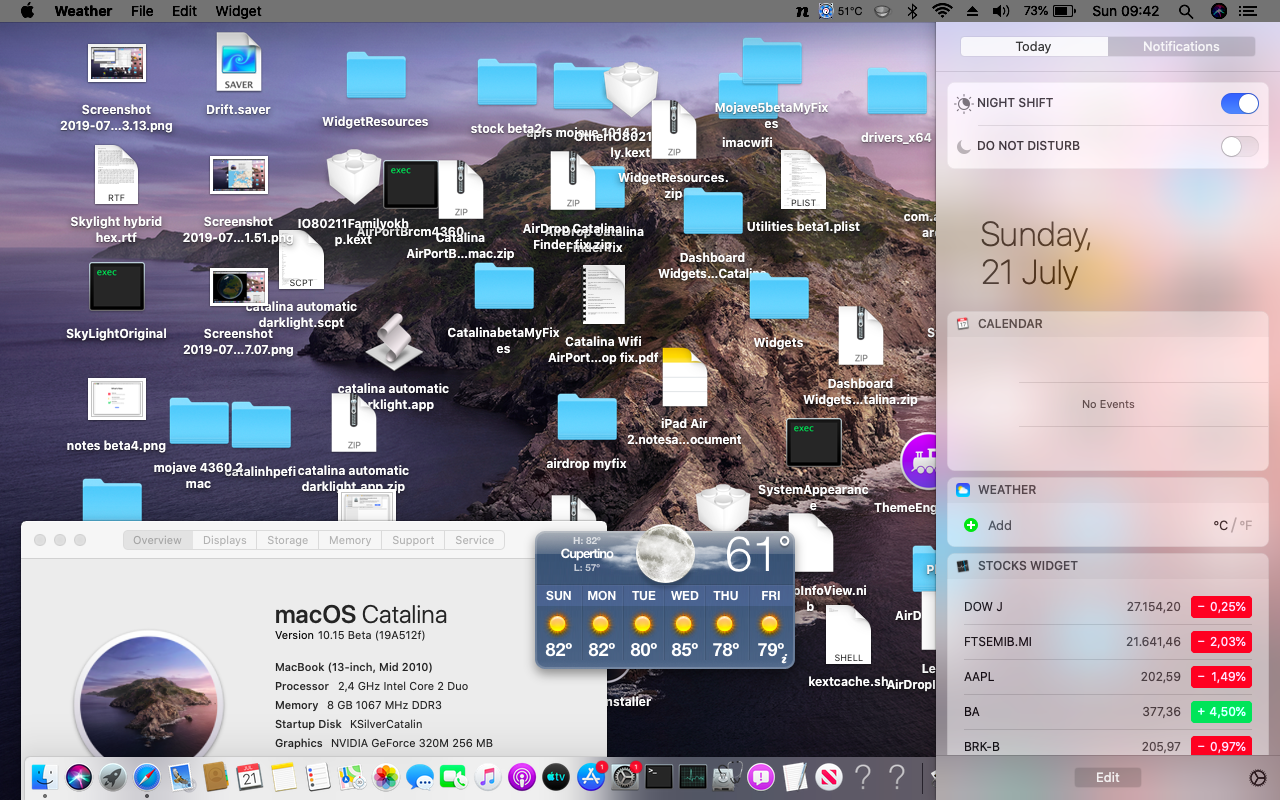Image resolution: width=1280 pixels, height=800 pixels.
Task: Click Edit button at Notification Center bottom
Action: (x=1107, y=778)
